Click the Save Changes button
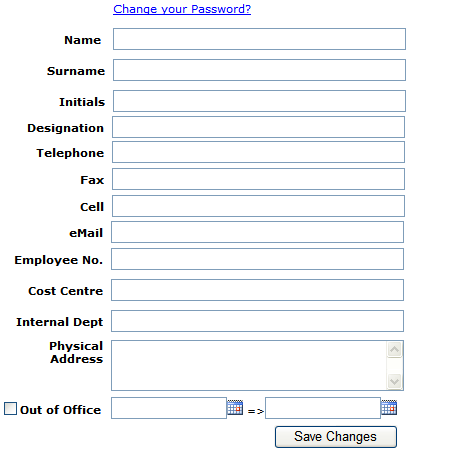 (336, 437)
